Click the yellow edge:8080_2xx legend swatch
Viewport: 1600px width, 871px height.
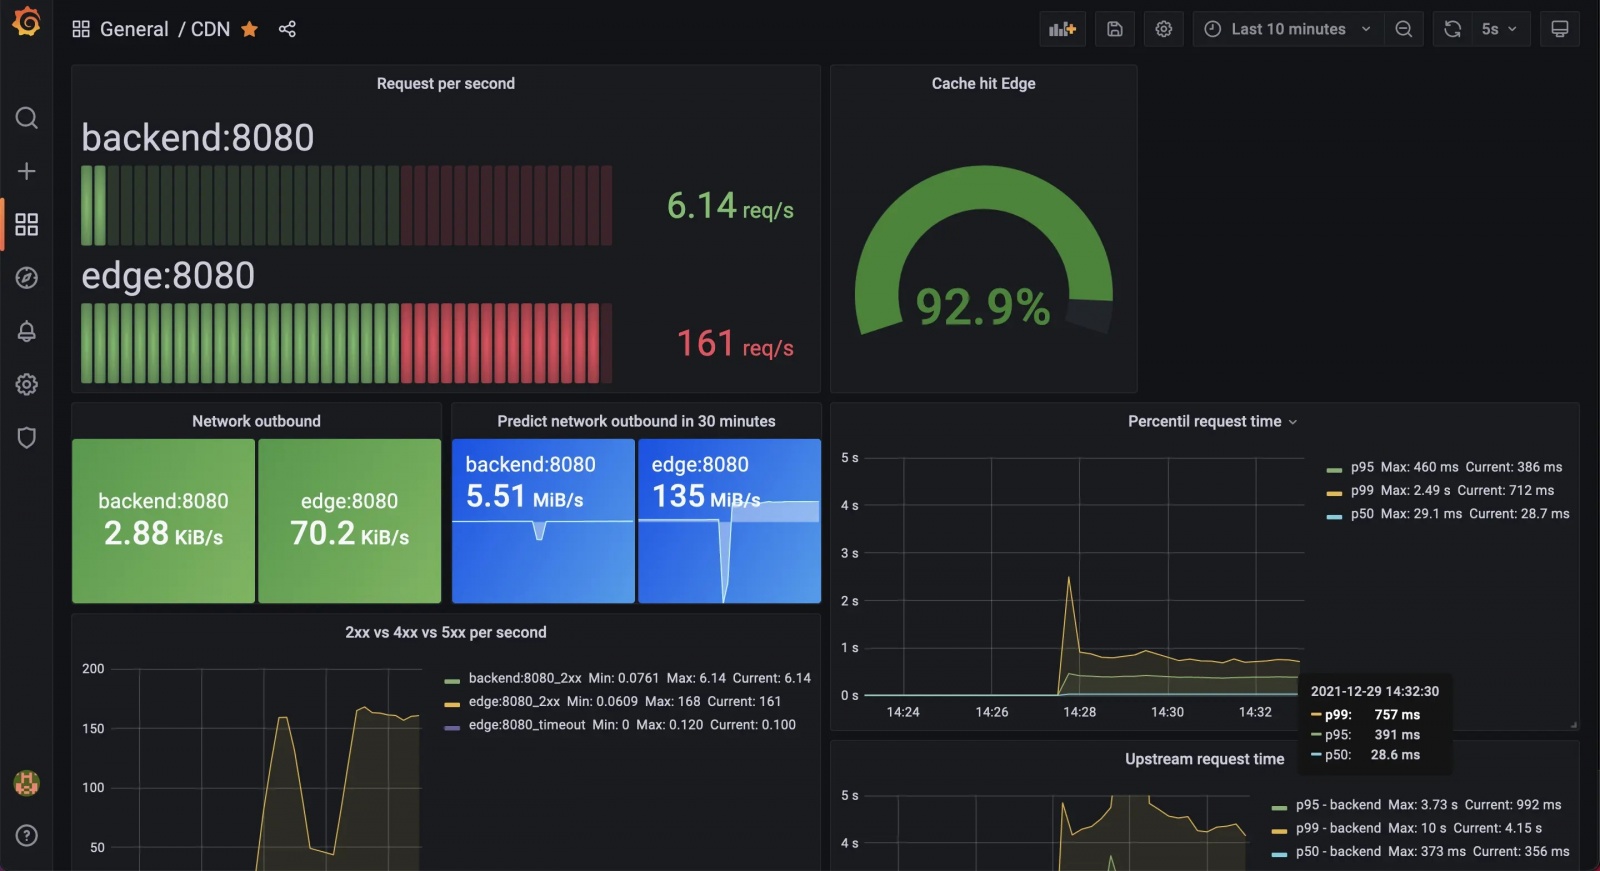tap(452, 705)
